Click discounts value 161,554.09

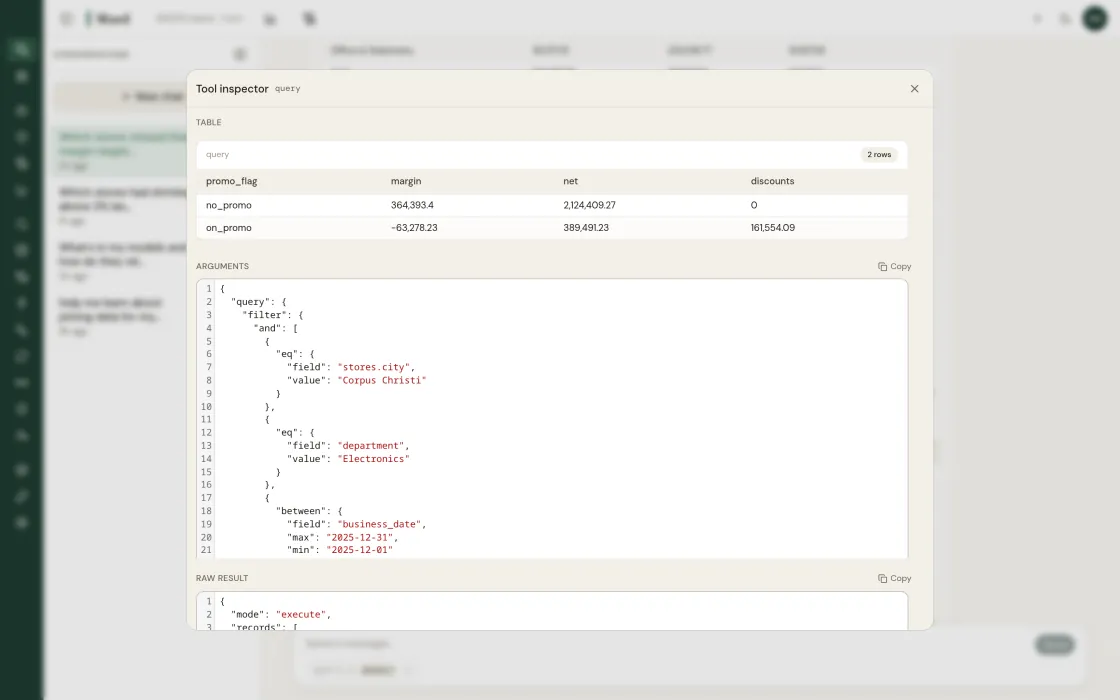(773, 228)
